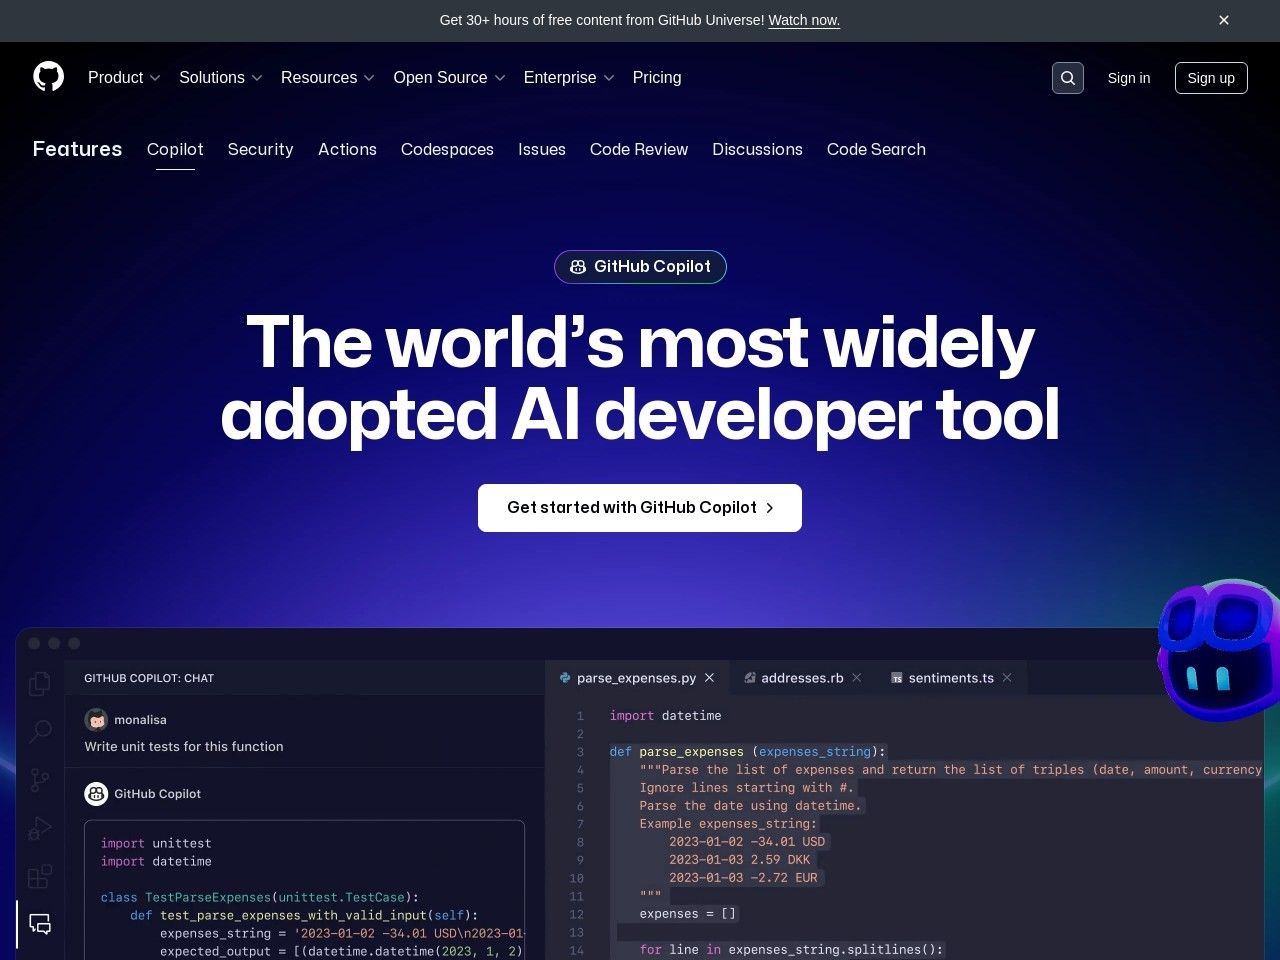Select the Issues features tab

(542, 149)
